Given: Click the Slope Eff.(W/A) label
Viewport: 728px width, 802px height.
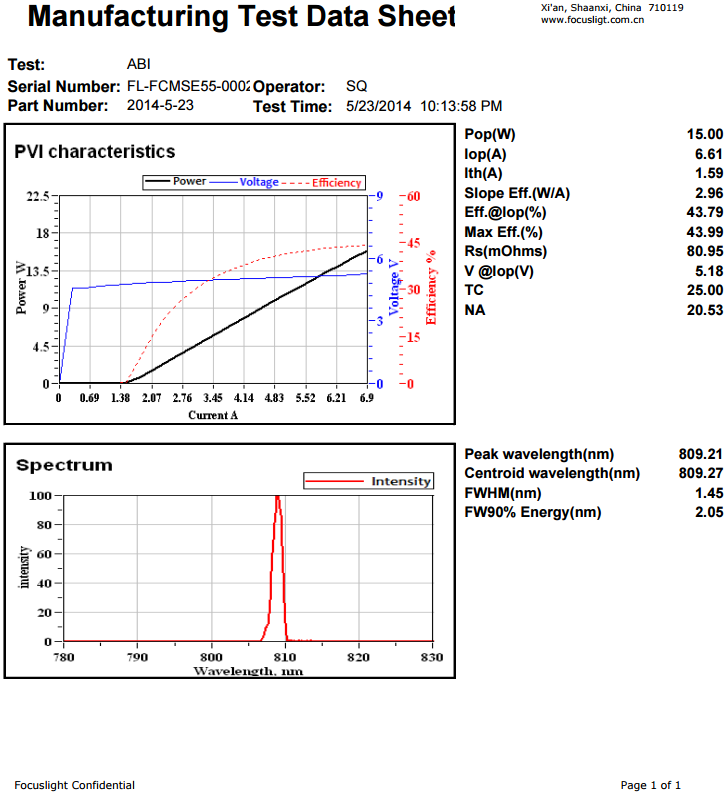Looking at the screenshot, I should tap(517, 193).
